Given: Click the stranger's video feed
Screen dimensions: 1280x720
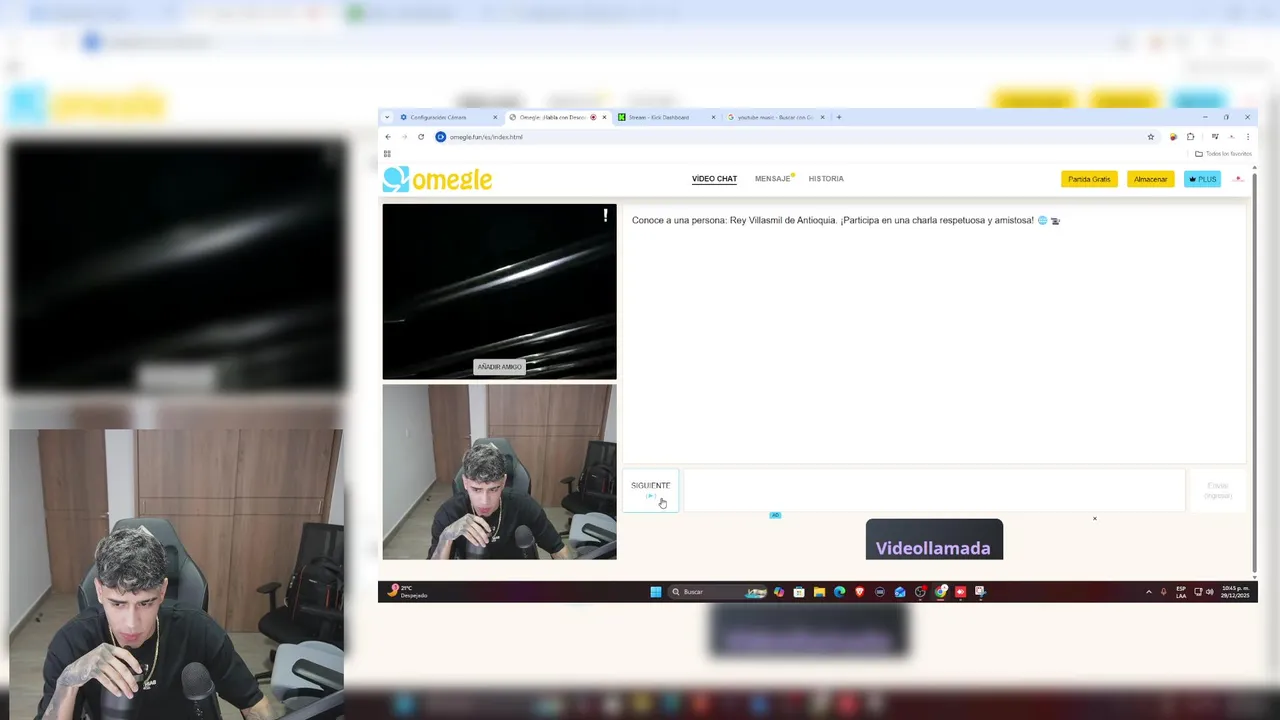Looking at the screenshot, I should pyautogui.click(x=499, y=291).
